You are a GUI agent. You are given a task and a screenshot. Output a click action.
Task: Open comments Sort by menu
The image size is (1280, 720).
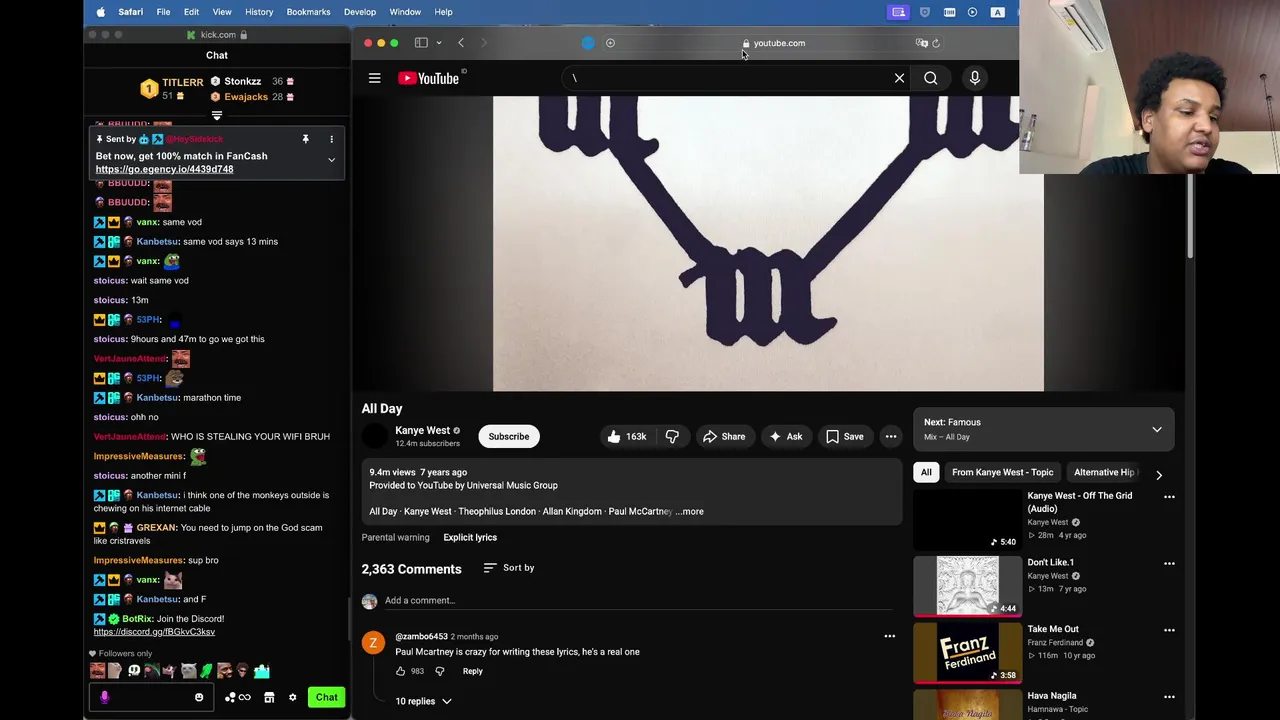pyautogui.click(x=508, y=568)
